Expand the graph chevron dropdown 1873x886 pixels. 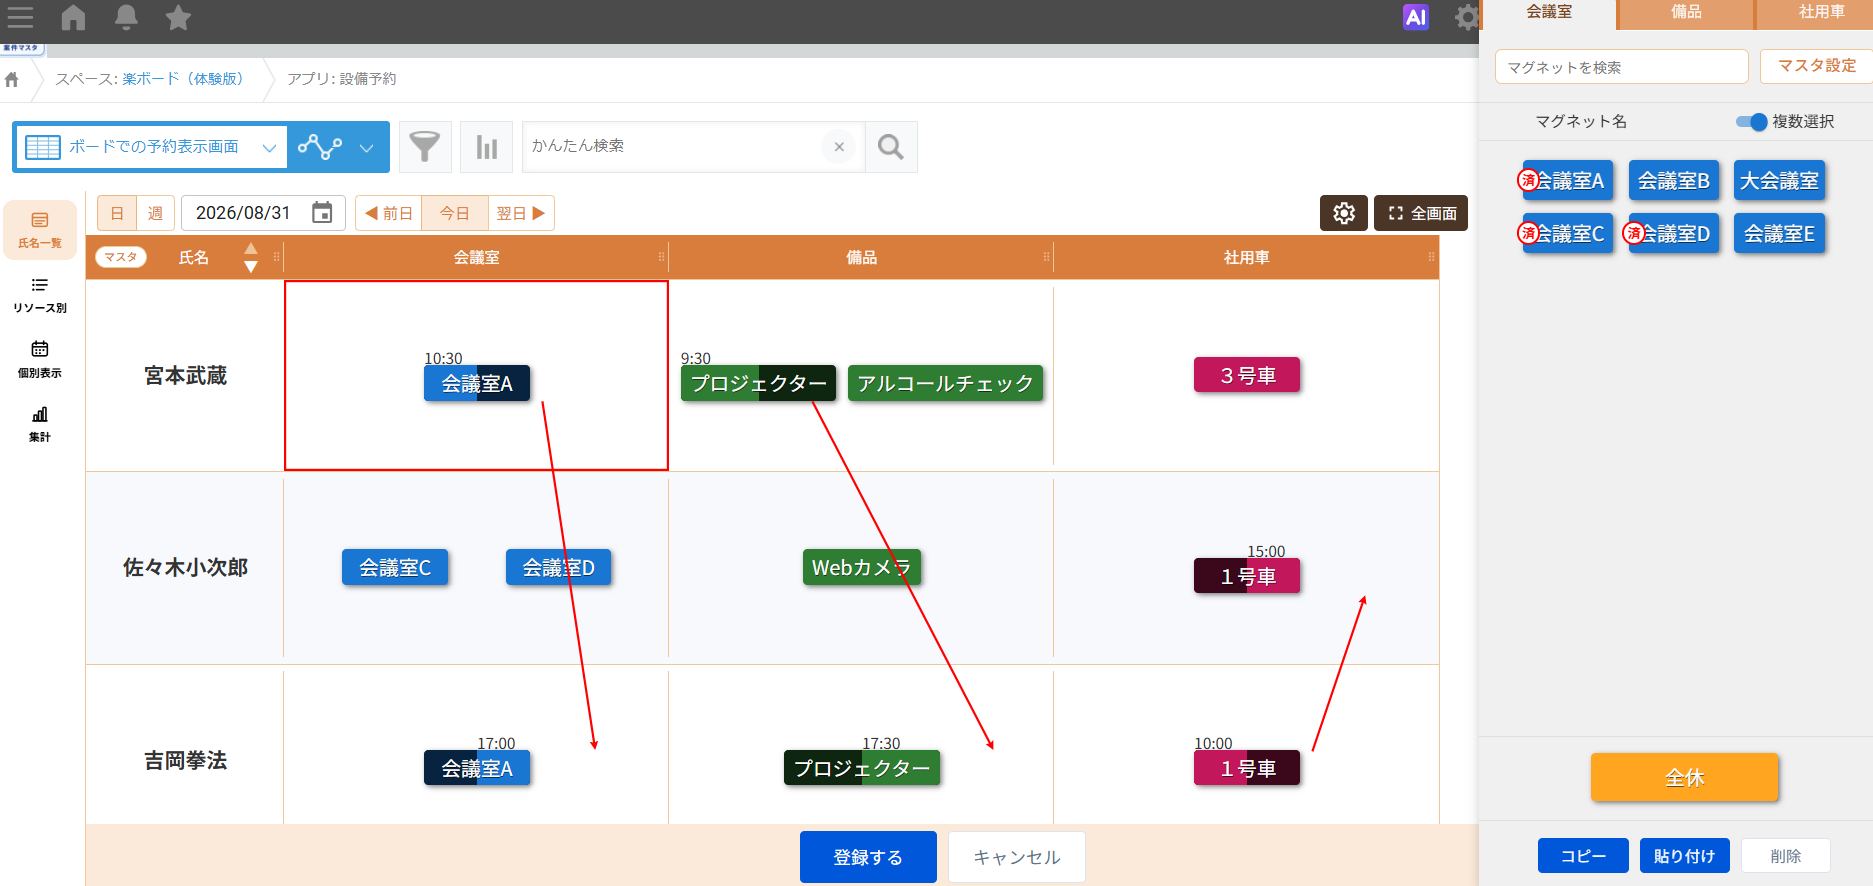(367, 148)
